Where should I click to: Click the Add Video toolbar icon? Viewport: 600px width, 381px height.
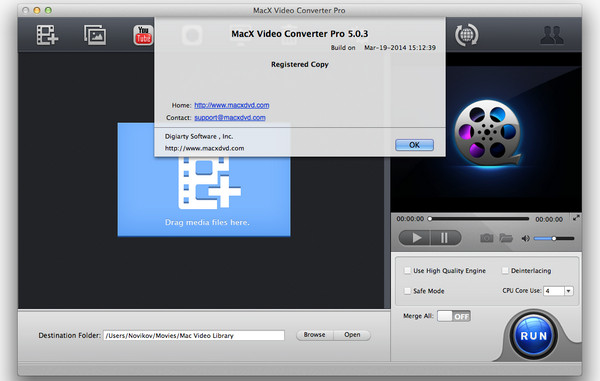[47, 35]
